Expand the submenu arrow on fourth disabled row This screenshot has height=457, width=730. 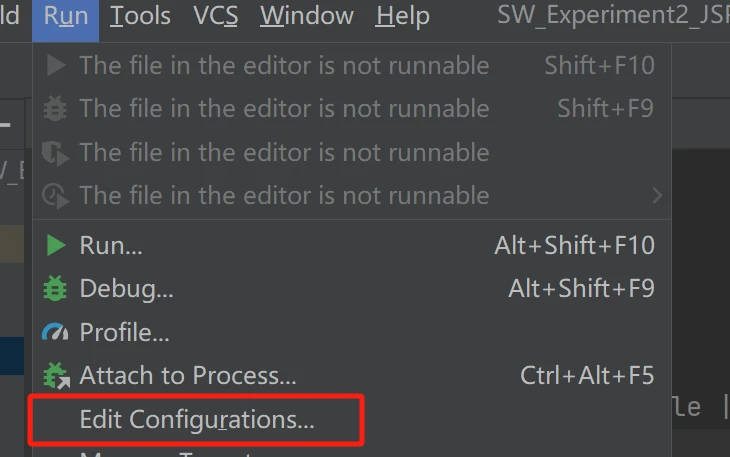(x=657, y=195)
